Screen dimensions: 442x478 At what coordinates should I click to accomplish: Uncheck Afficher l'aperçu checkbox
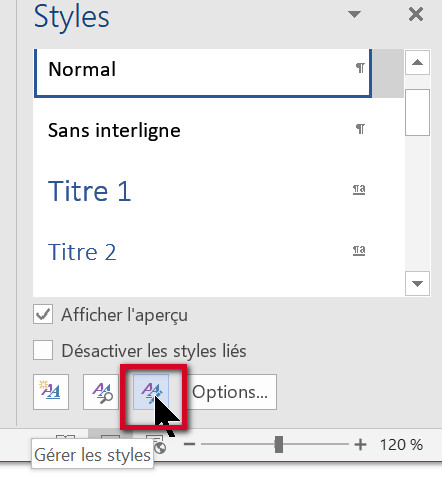[43, 314]
